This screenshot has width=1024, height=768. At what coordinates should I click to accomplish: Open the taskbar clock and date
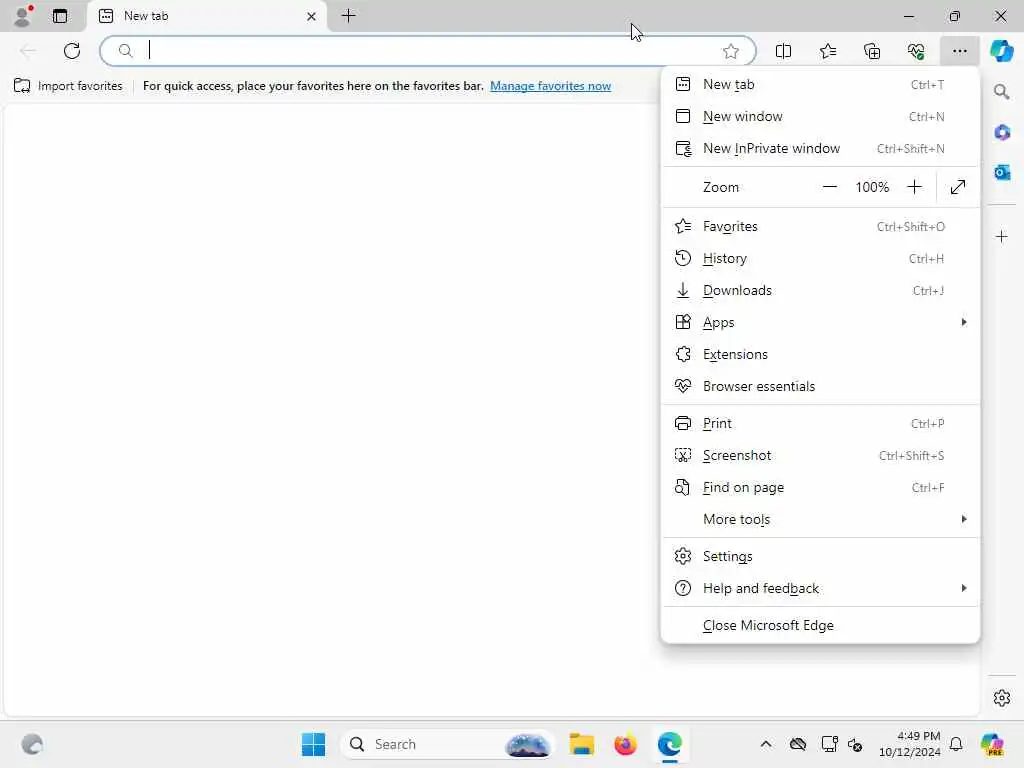(x=909, y=744)
